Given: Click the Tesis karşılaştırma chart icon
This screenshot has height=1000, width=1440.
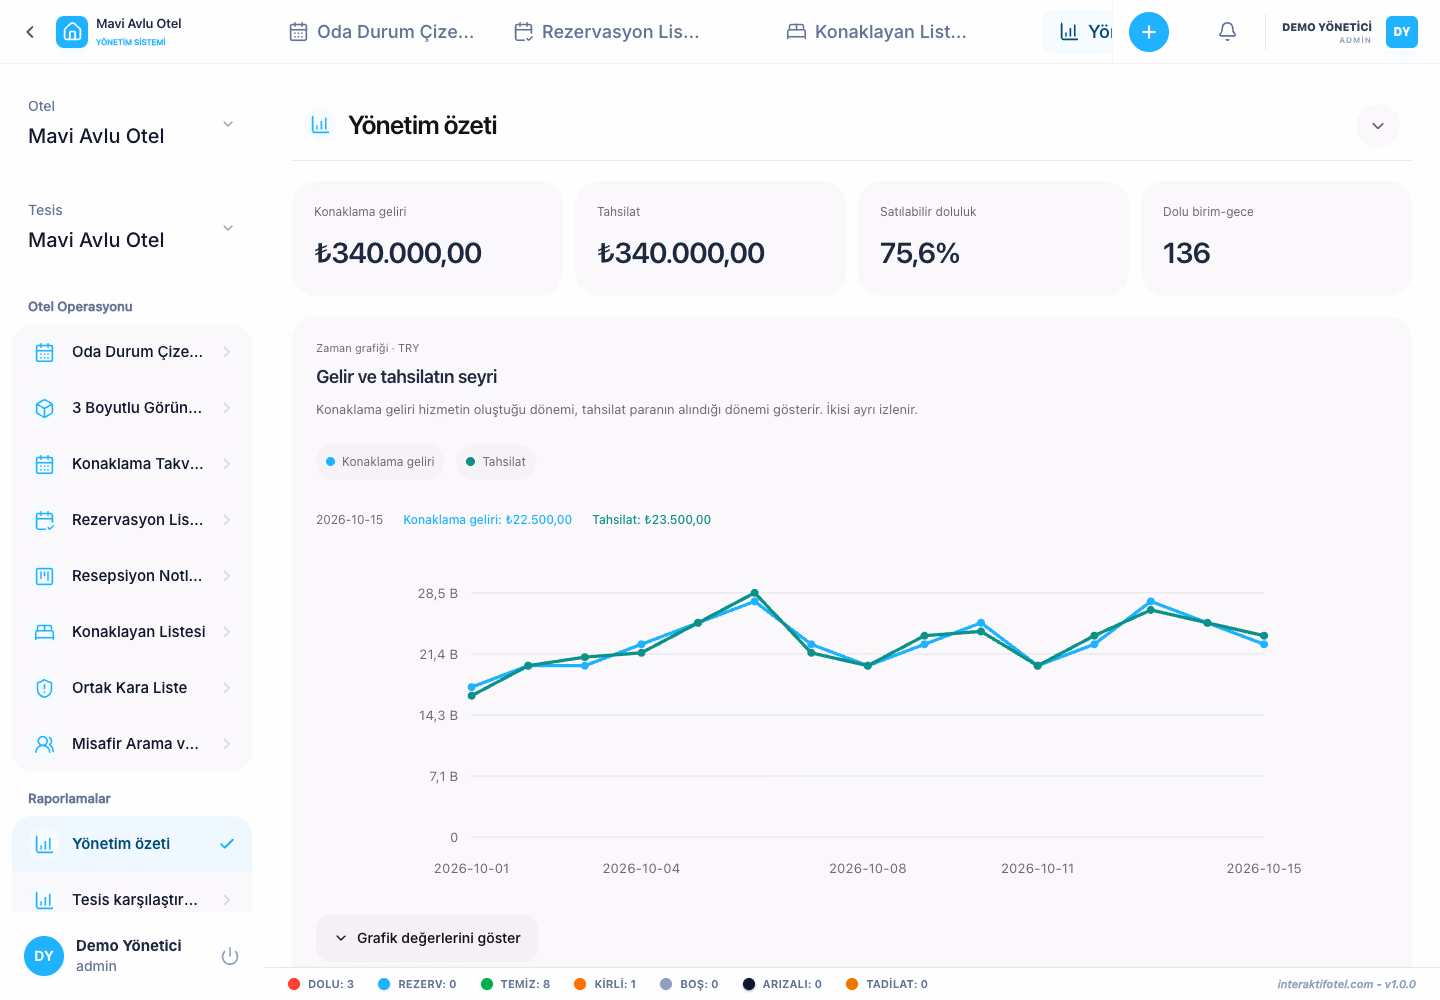Looking at the screenshot, I should pyautogui.click(x=45, y=900).
